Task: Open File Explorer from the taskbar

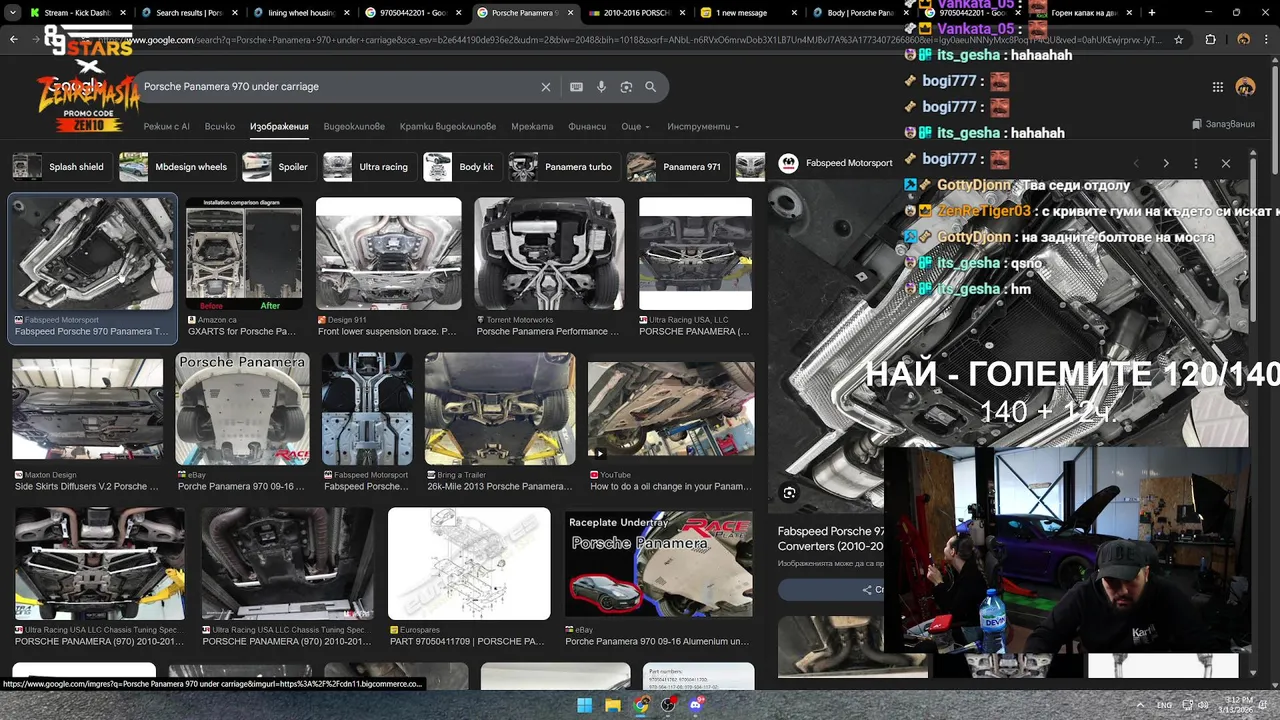Action: [613, 705]
